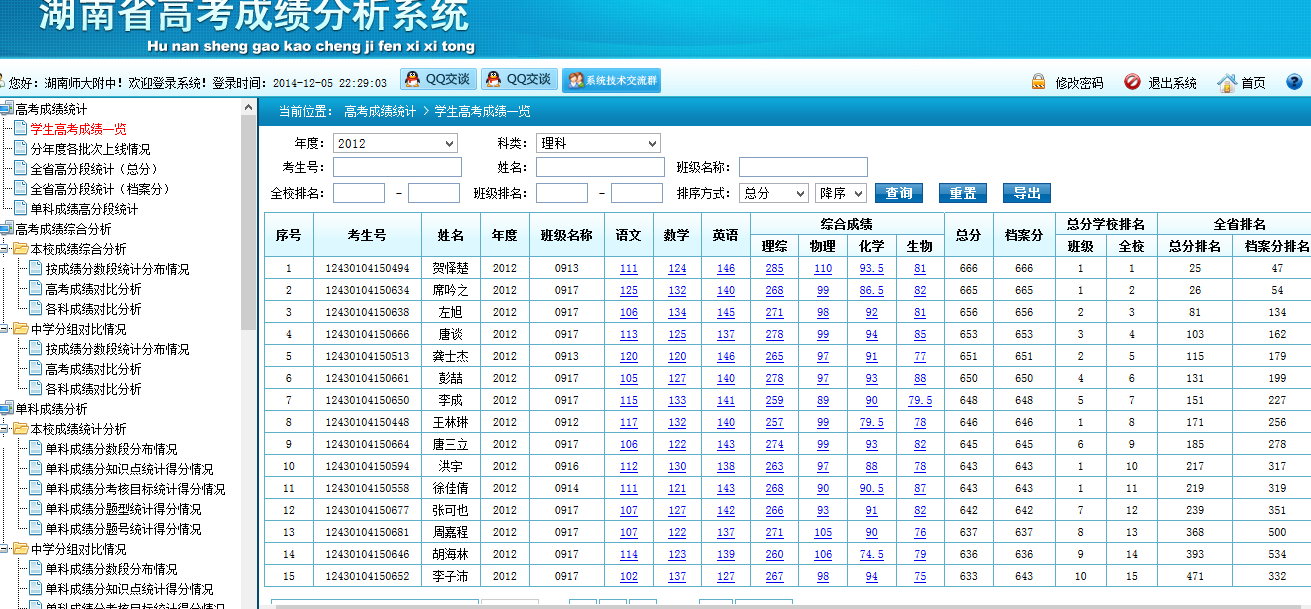The height and width of the screenshot is (609, 1311).
Task: Select 学生高考成绩一览 in the tree
Action: click(x=78, y=129)
